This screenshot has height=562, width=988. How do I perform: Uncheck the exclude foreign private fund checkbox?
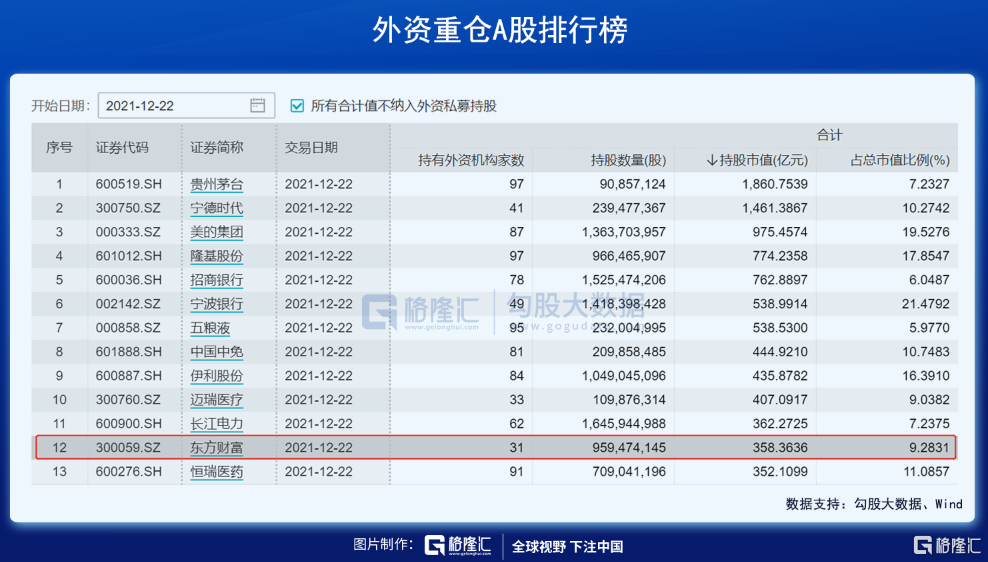point(297,105)
